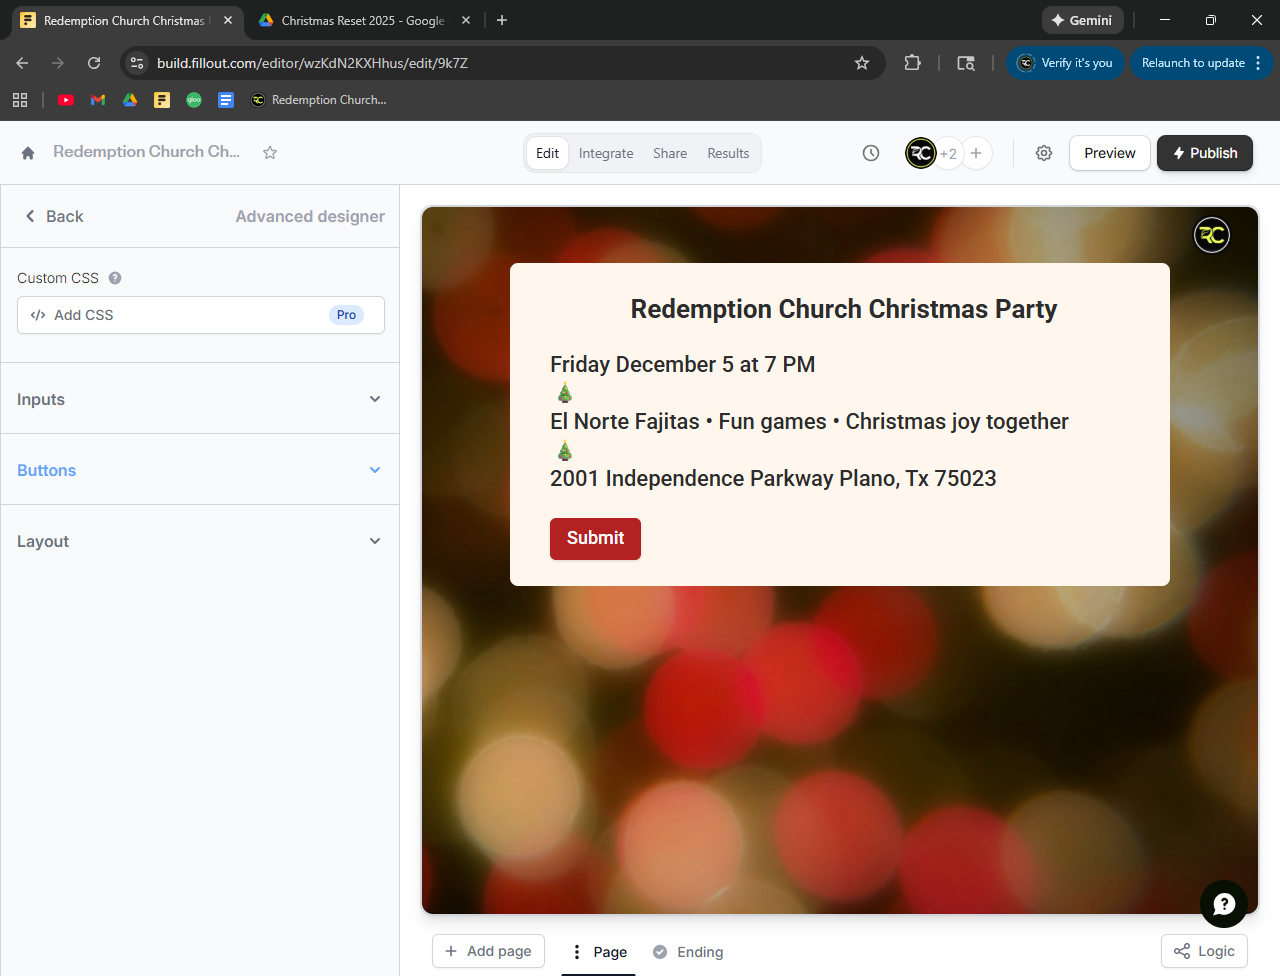Star the form as a favorite
Viewport: 1280px width, 976px height.
[270, 153]
